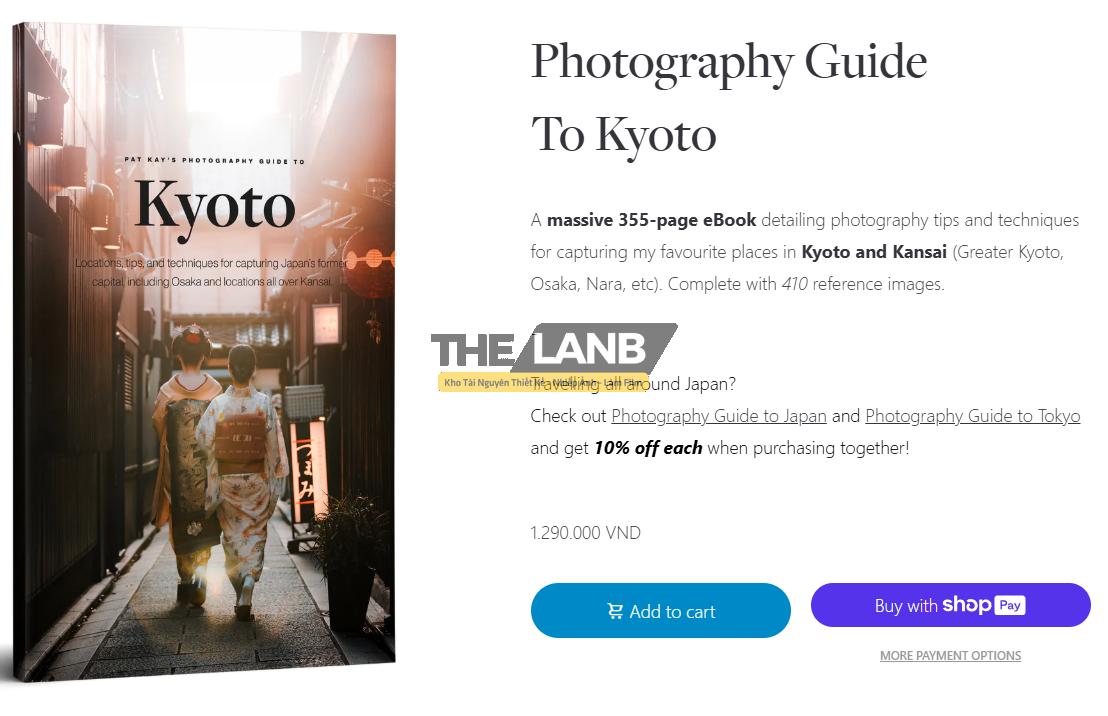Open the Photography Guide to Tokyo link
Viewport: 1108px width, 716px height.
972,416
